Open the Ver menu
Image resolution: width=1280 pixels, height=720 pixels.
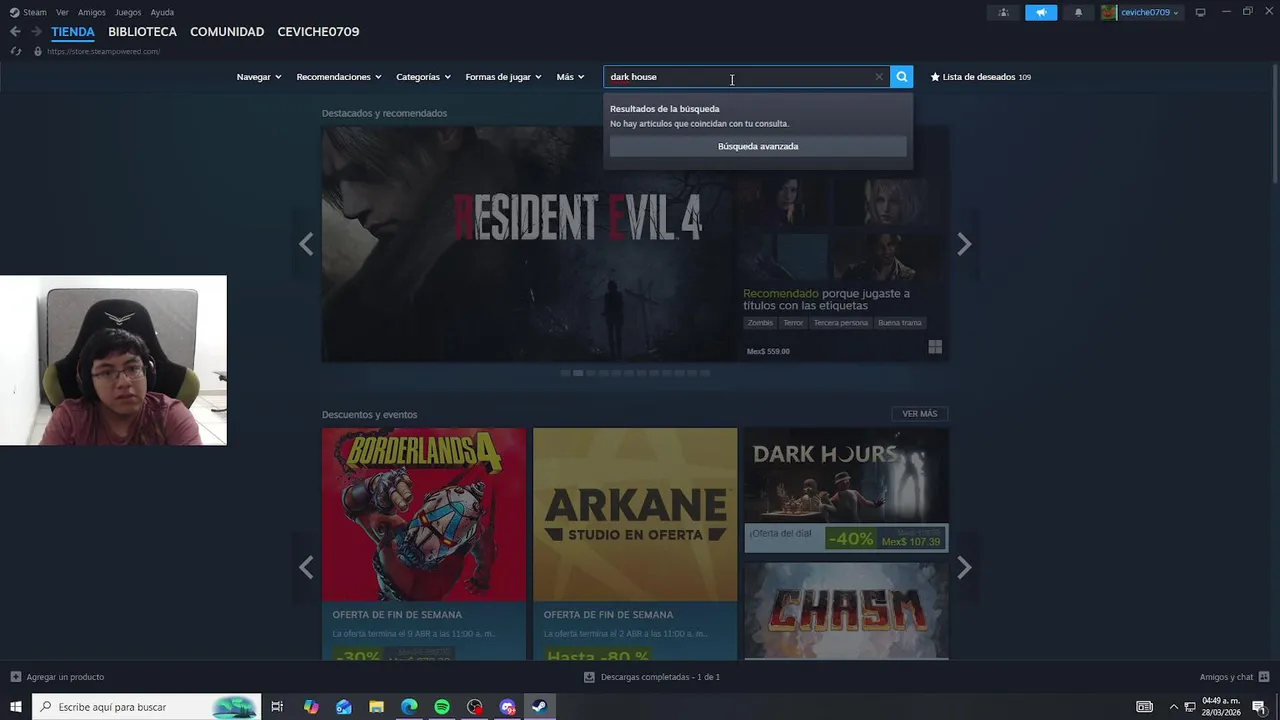62,12
